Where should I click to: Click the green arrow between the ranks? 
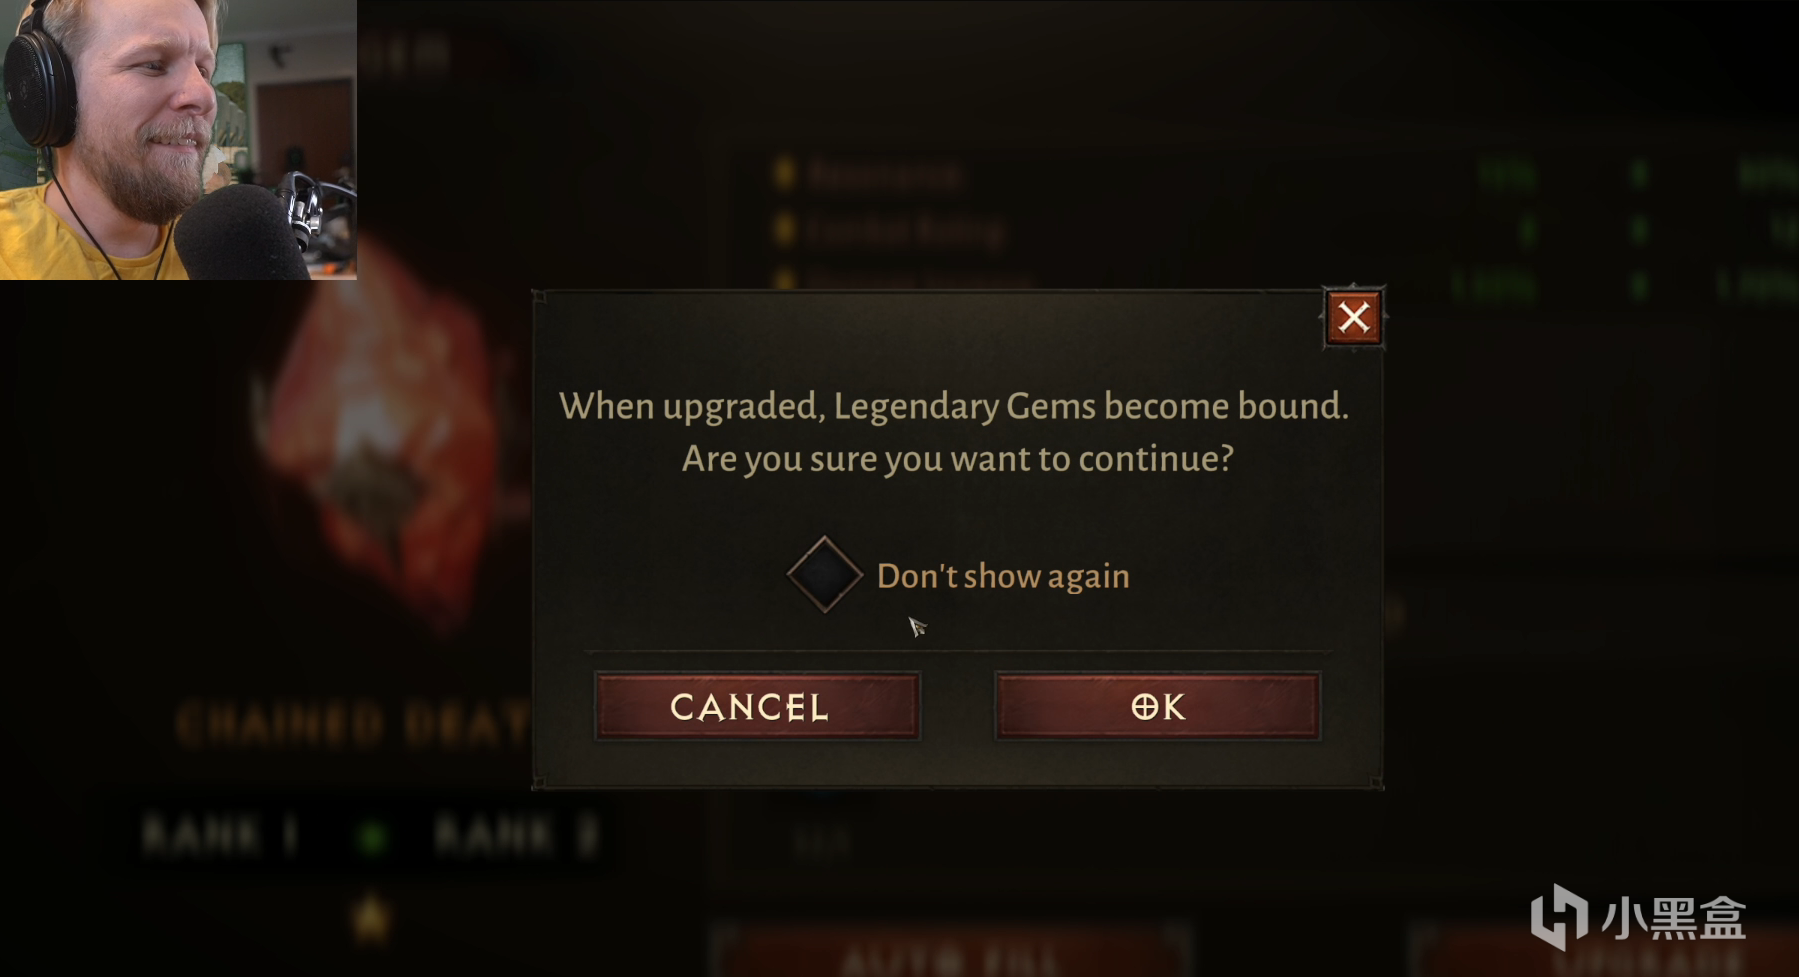(373, 837)
